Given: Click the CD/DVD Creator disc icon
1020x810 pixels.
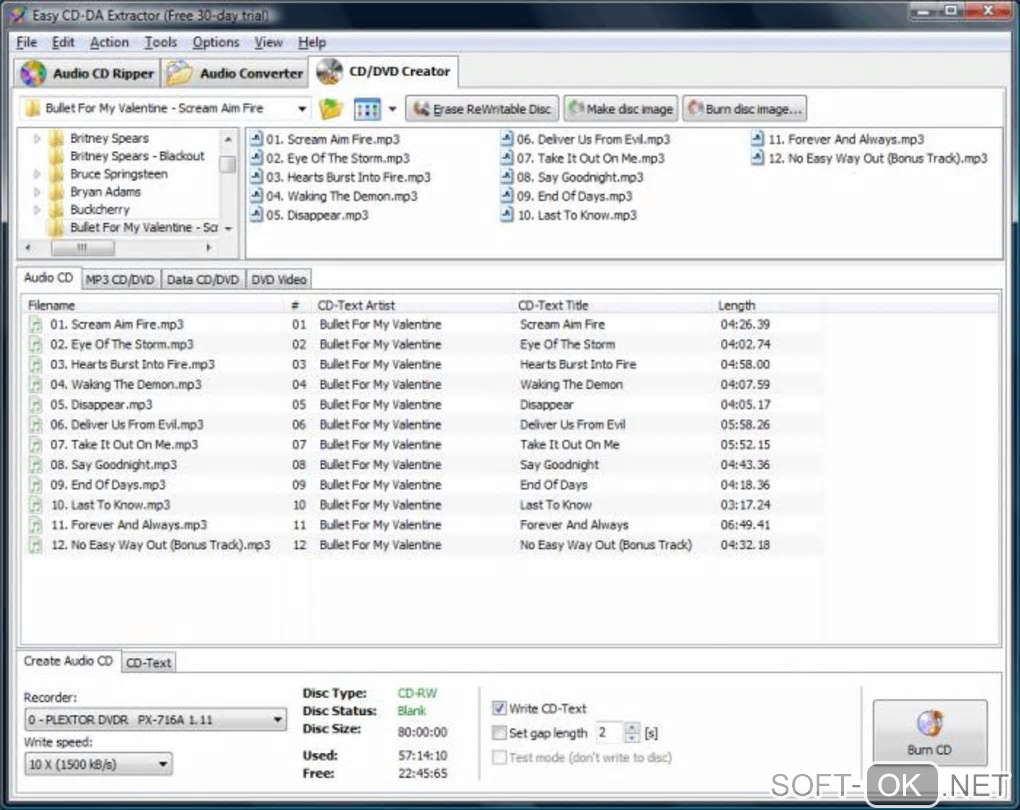Looking at the screenshot, I should tap(330, 72).
